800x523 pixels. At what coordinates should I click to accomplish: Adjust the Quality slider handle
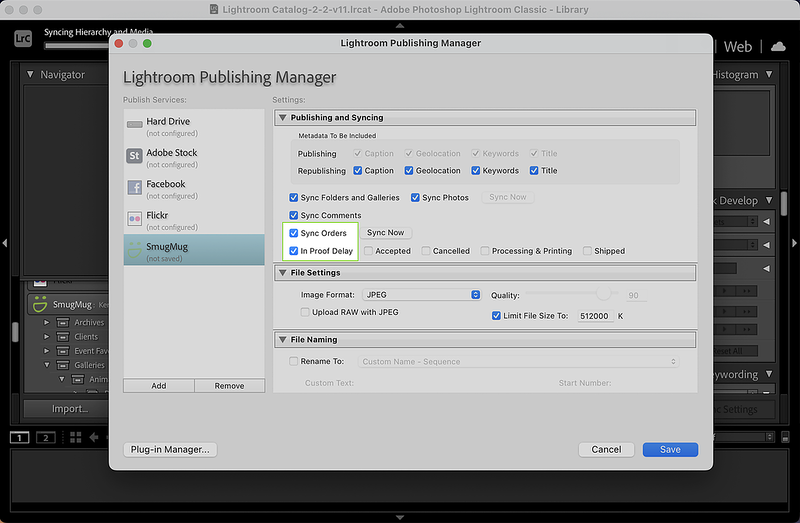(603, 295)
